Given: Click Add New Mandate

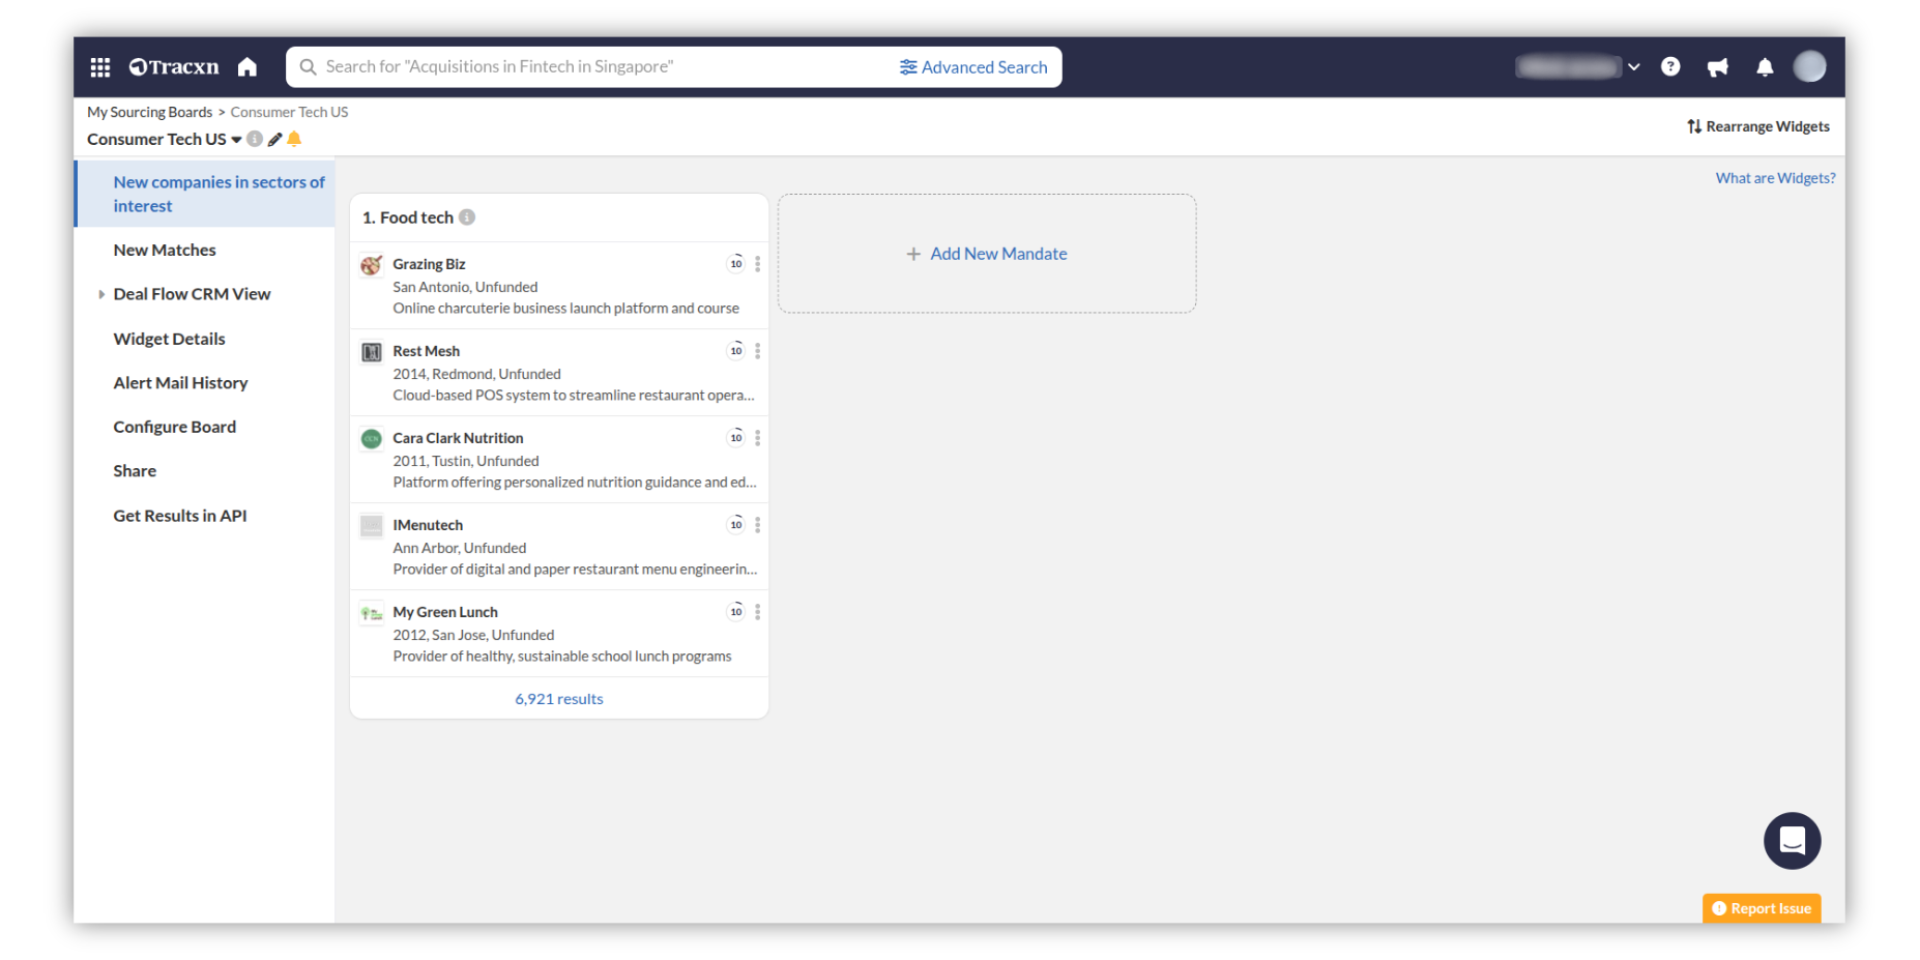Looking at the screenshot, I should 986,254.
